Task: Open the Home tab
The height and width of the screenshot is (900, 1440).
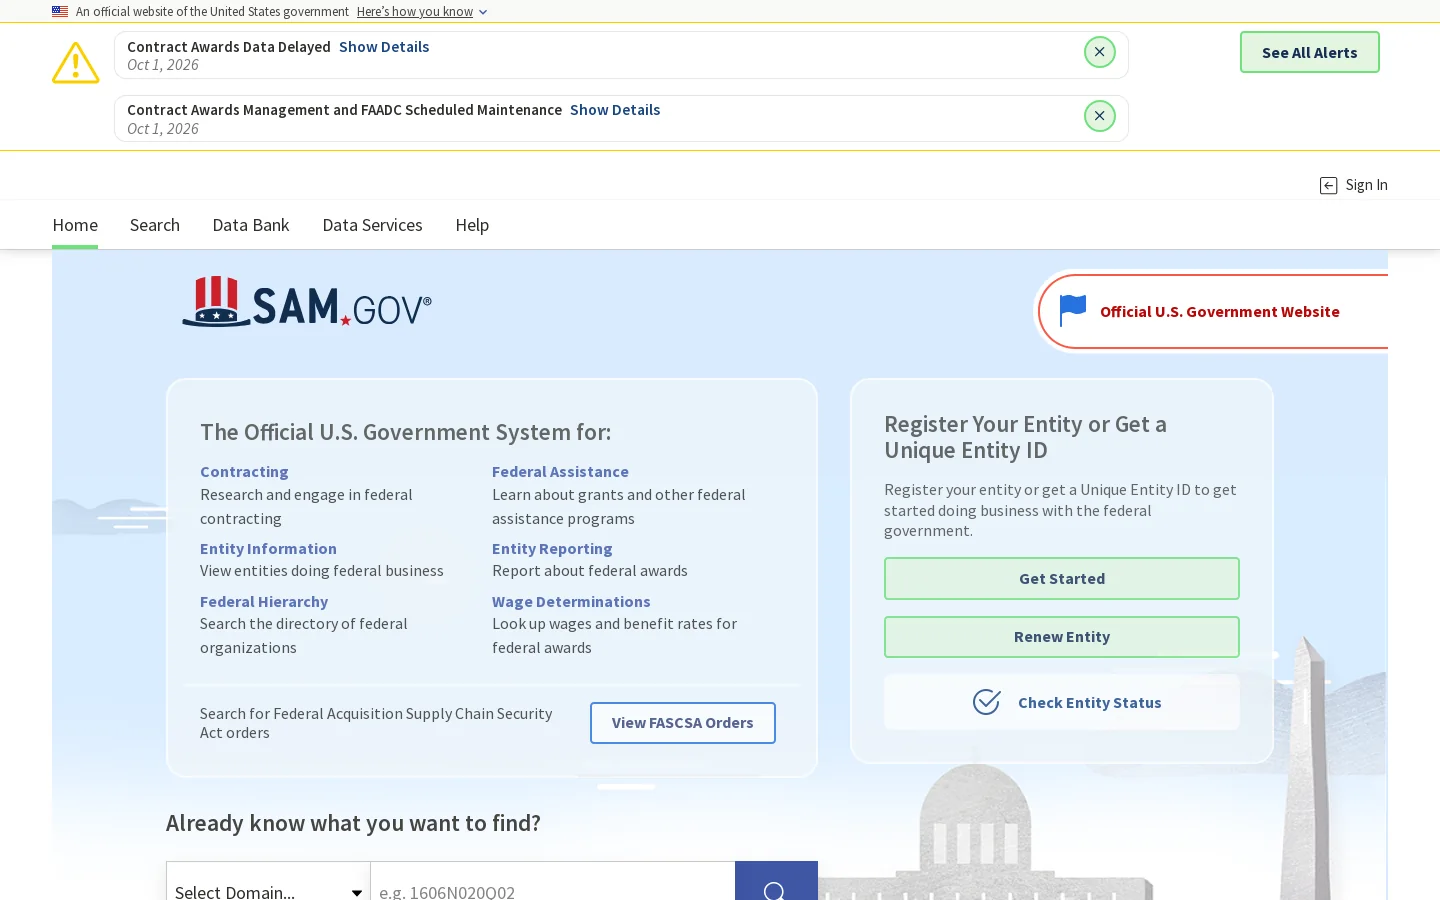Action: point(75,225)
